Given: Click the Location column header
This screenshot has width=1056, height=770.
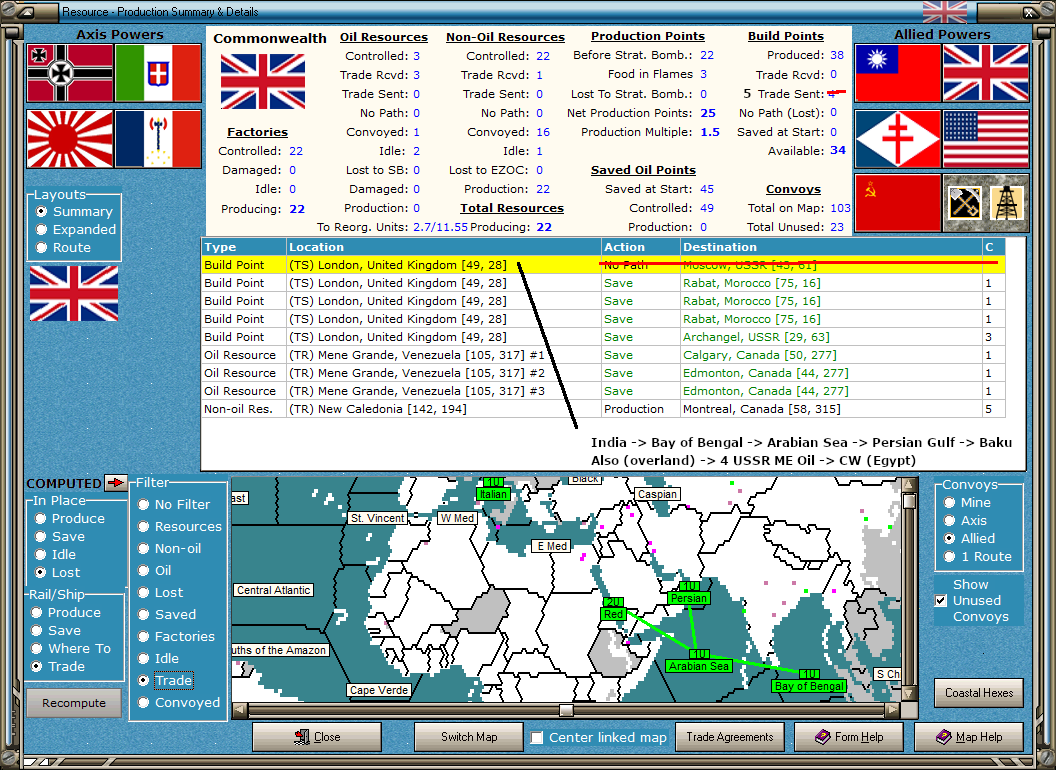Looking at the screenshot, I should [x=444, y=247].
